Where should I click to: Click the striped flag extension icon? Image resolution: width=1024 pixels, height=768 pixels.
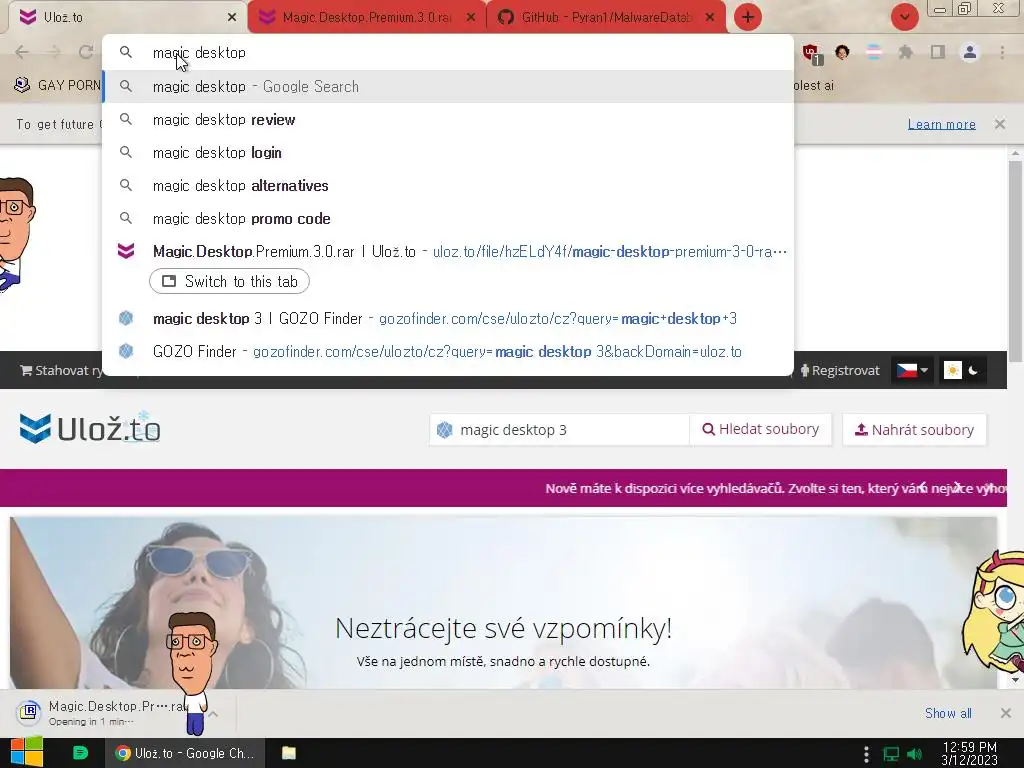pos(874,52)
